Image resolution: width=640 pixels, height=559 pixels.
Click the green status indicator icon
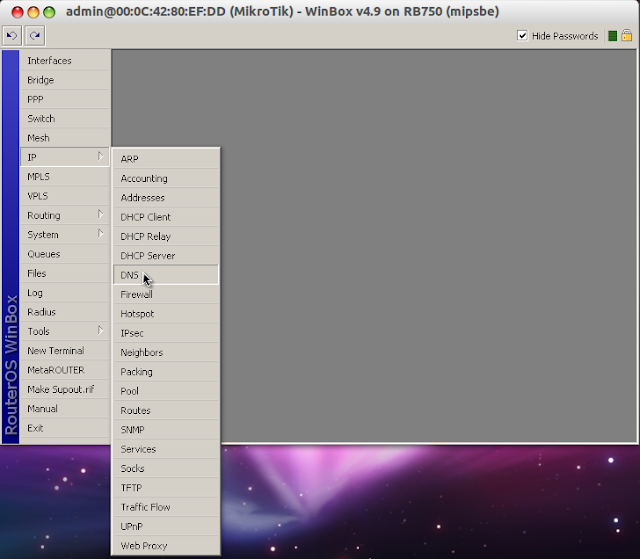[x=612, y=36]
